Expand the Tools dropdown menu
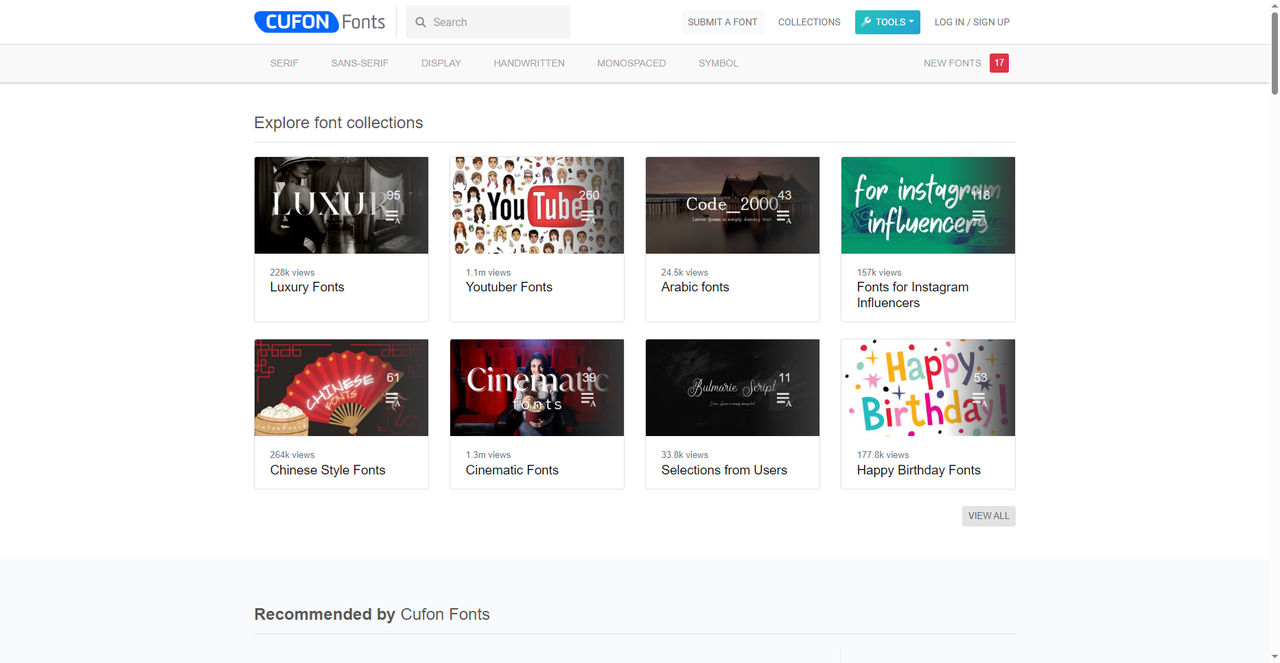 click(887, 22)
